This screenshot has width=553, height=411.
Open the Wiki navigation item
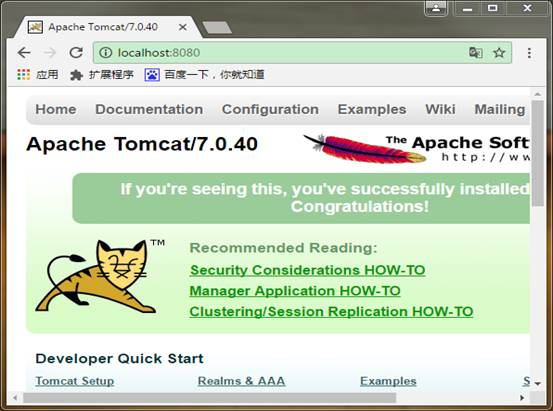point(440,109)
